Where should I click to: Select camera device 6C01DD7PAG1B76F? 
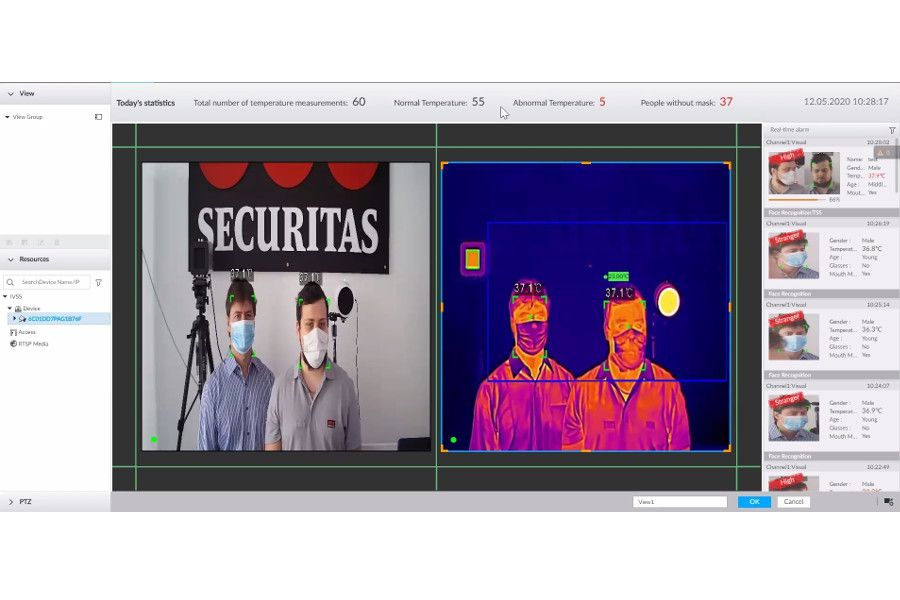click(54, 319)
